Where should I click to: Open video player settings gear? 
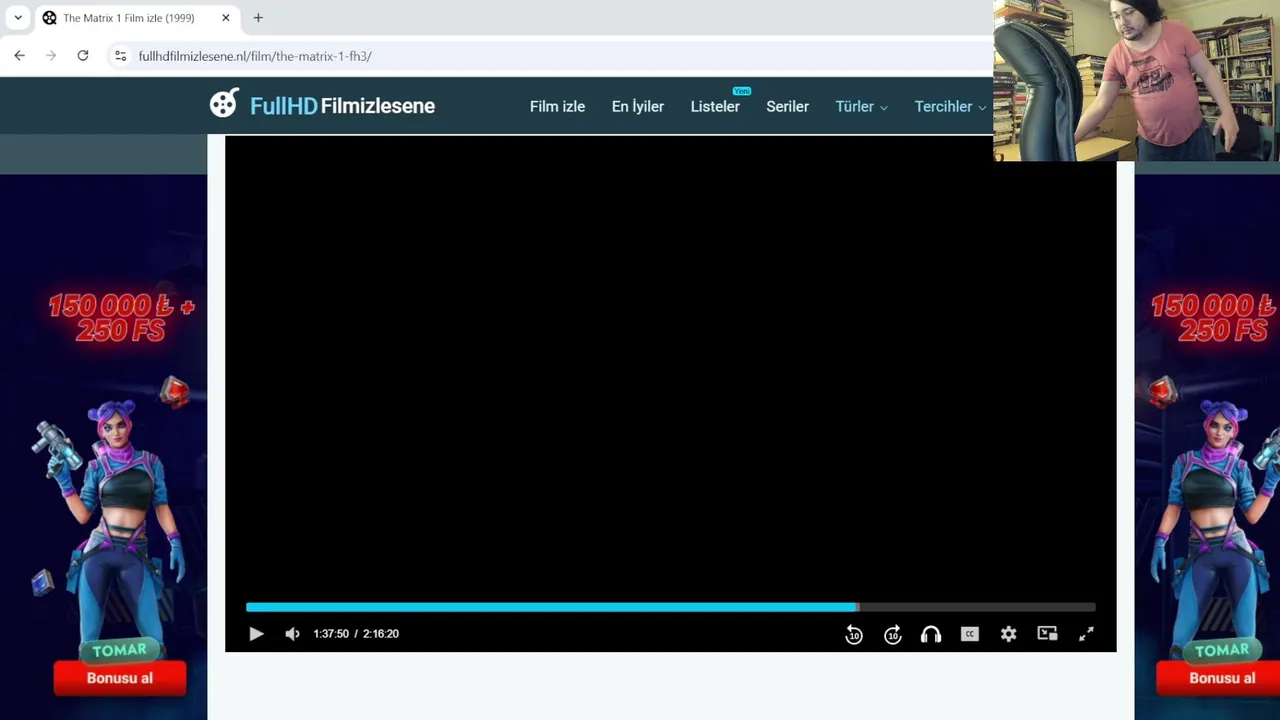pyautogui.click(x=1008, y=634)
